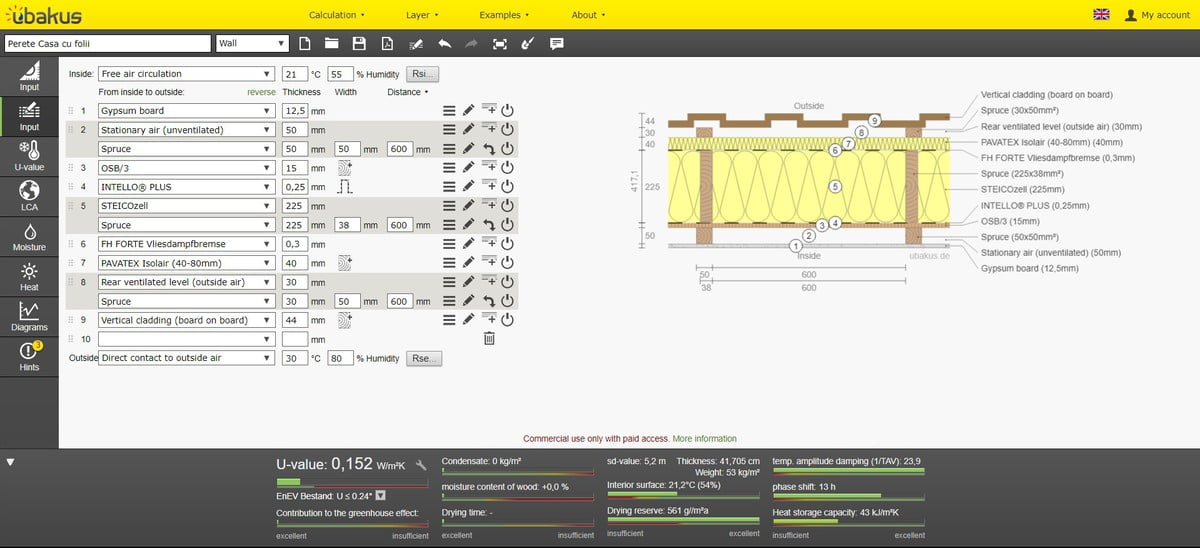This screenshot has height=548, width=1200.
Task: Export to PDF via the toolbar icon
Action: point(387,44)
